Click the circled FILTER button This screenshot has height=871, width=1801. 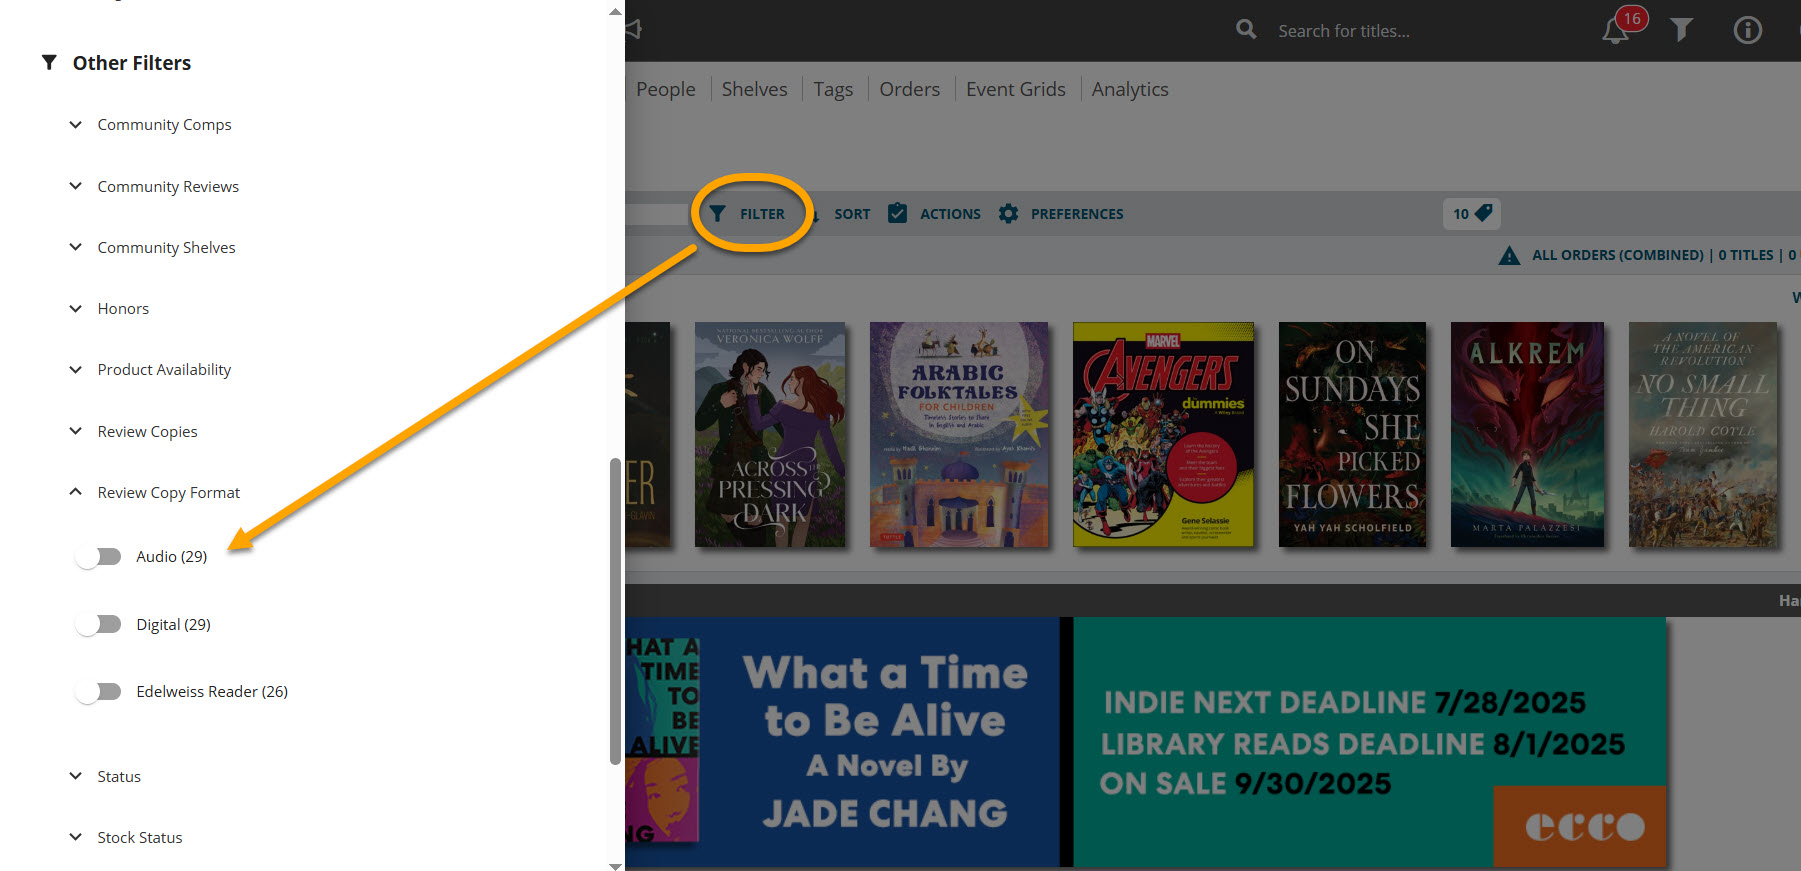(750, 214)
